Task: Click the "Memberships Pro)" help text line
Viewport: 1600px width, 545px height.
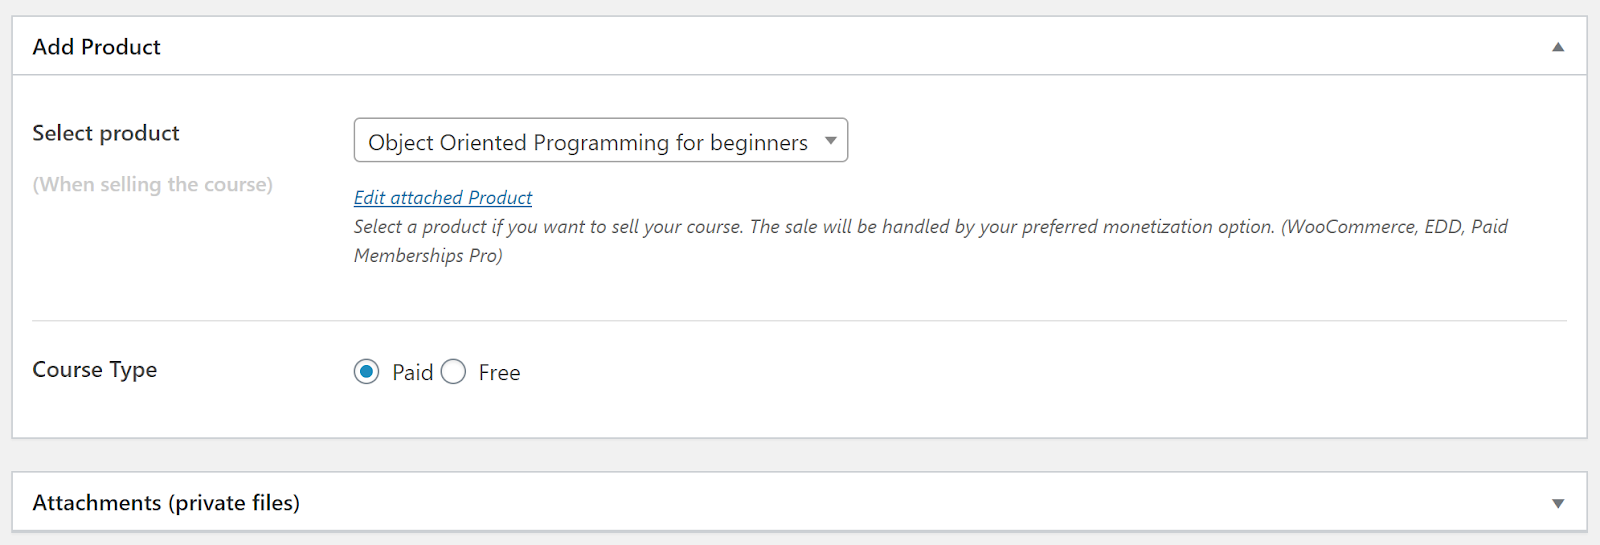Action: pos(428,256)
